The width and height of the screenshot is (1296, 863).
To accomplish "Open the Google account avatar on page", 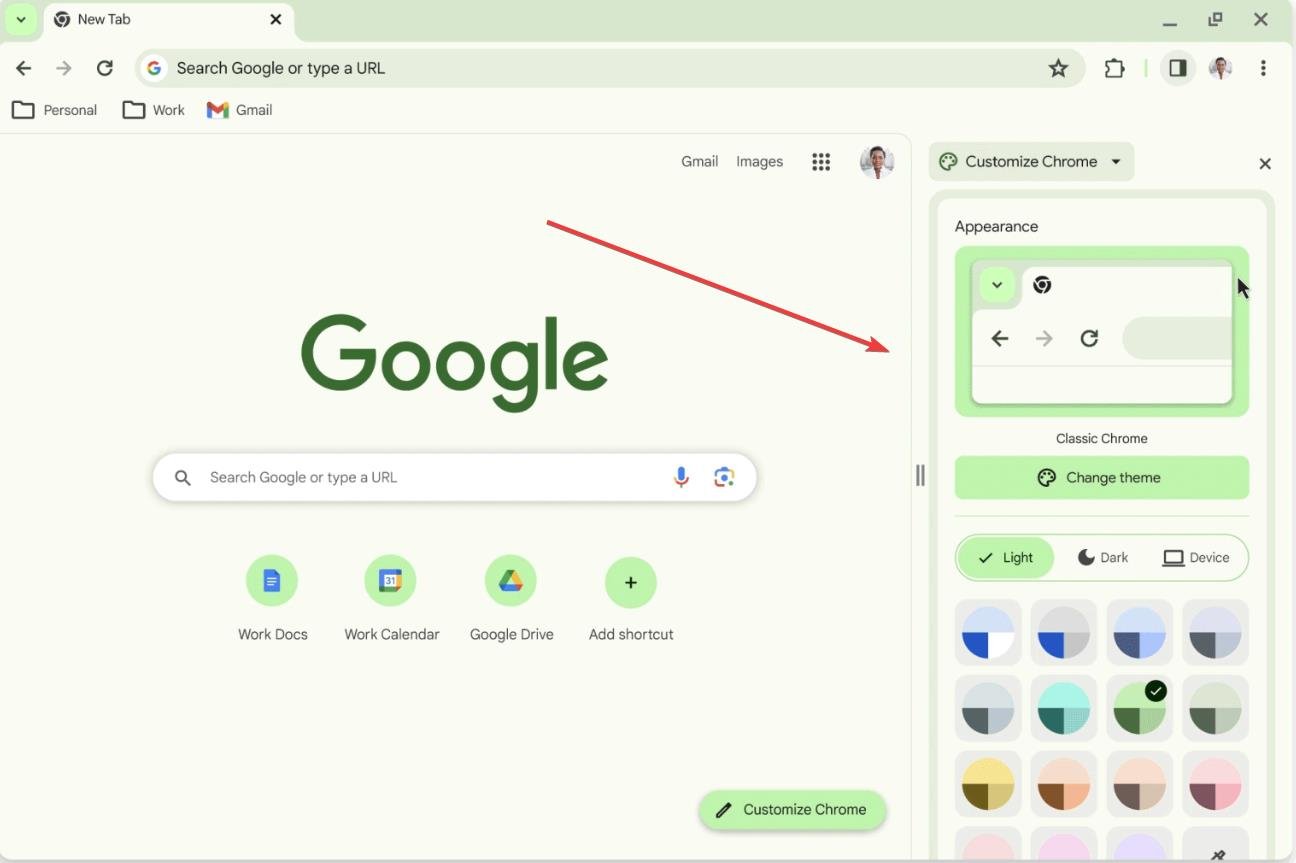I will 877,162.
